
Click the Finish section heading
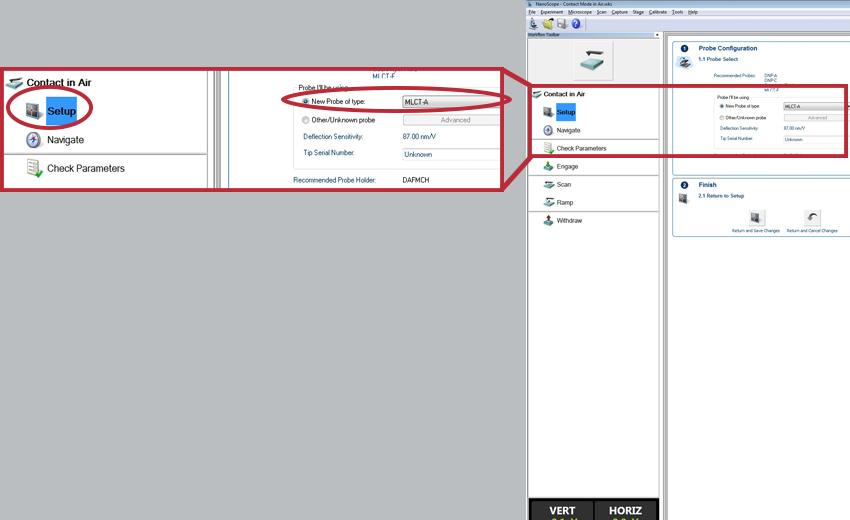[707, 185]
